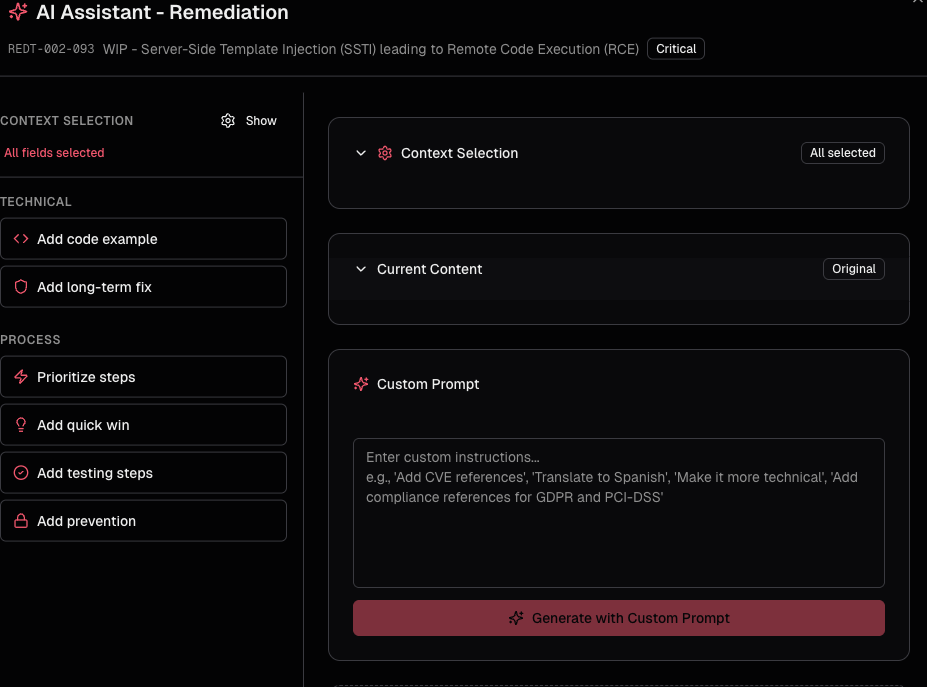Toggle Show for the Context Selection sidebar
The image size is (927, 687).
261,120
